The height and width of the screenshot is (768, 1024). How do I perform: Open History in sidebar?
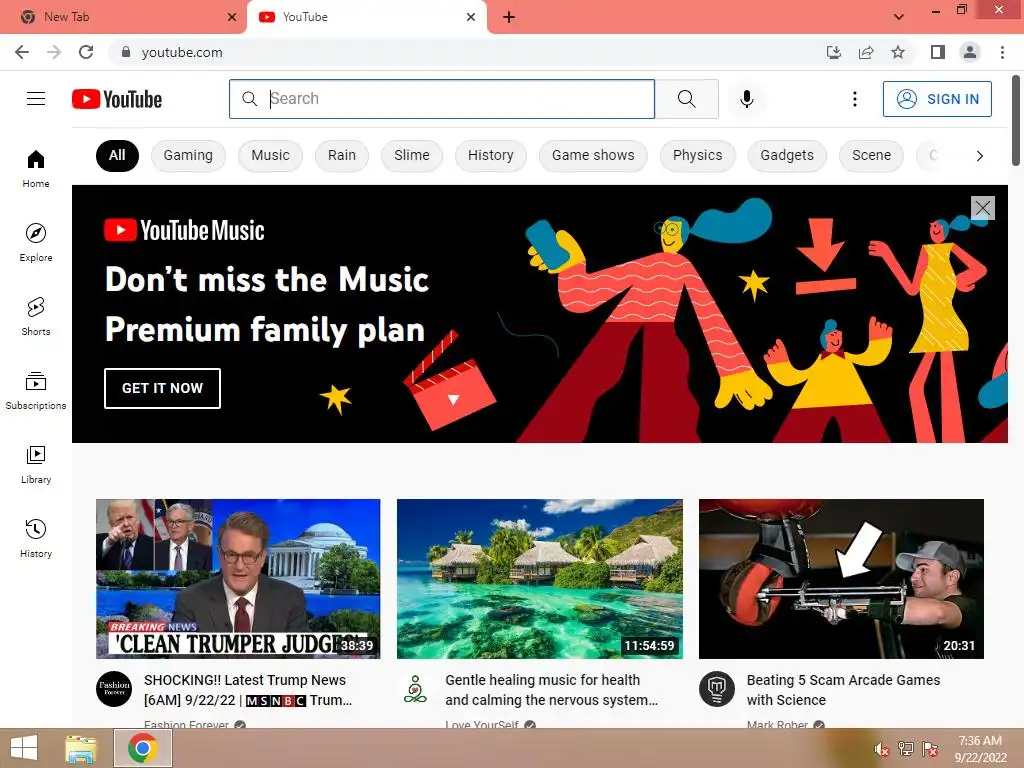[x=36, y=538]
